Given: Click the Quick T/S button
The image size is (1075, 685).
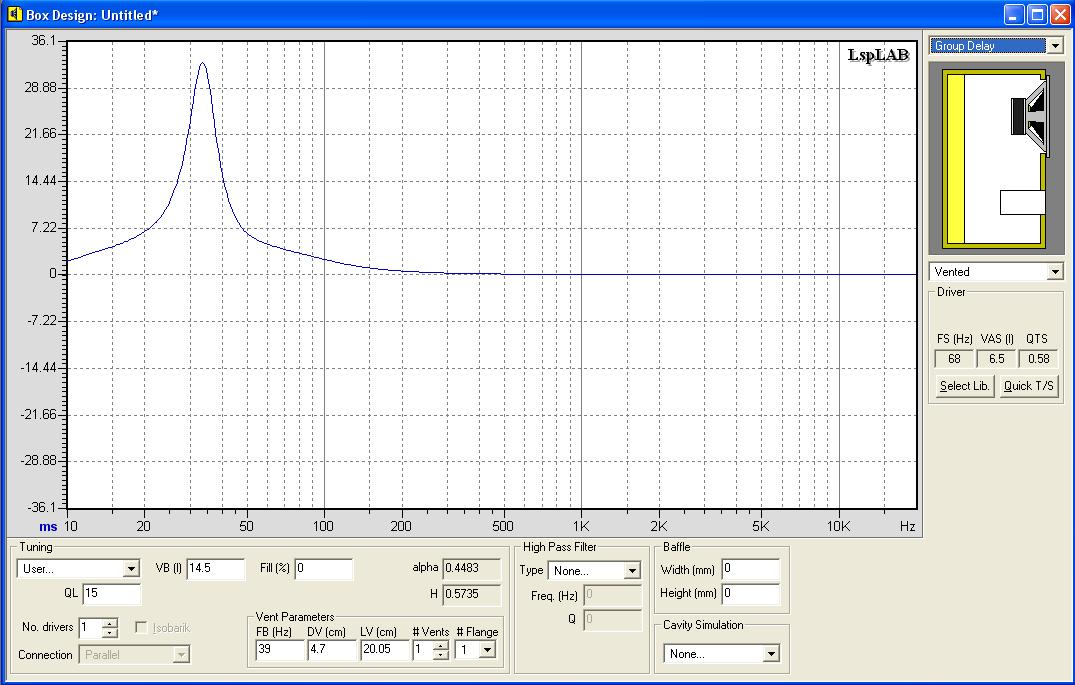Looking at the screenshot, I should click(x=1028, y=386).
